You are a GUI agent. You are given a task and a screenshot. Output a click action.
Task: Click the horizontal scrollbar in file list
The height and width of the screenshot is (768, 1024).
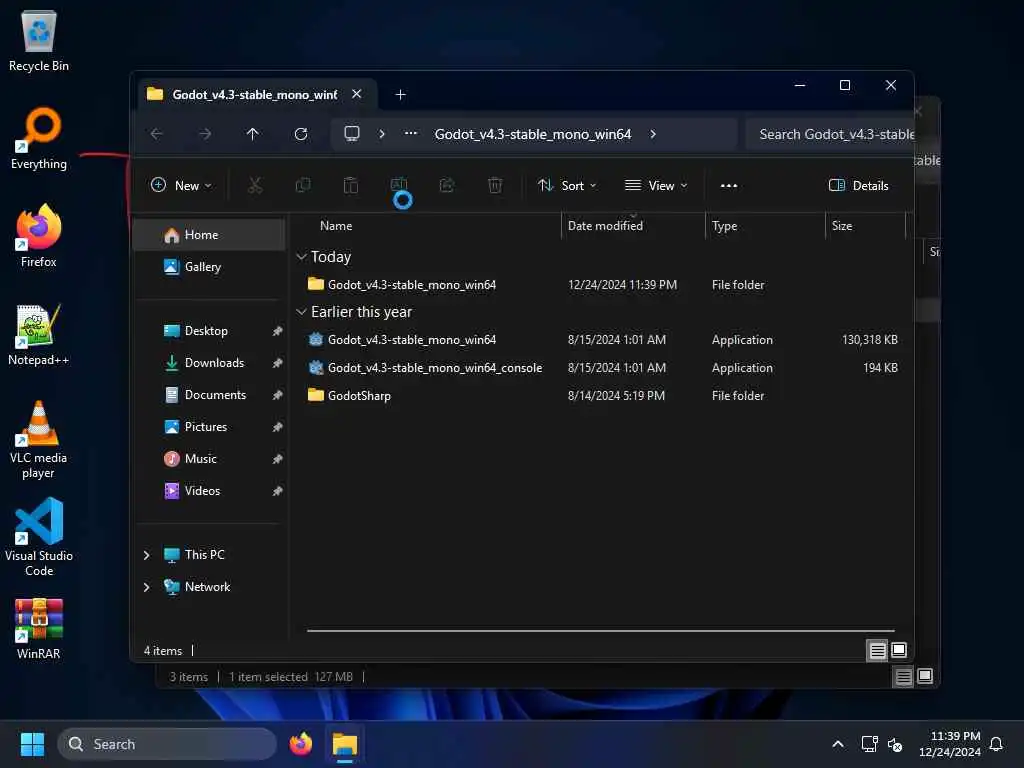coord(600,631)
